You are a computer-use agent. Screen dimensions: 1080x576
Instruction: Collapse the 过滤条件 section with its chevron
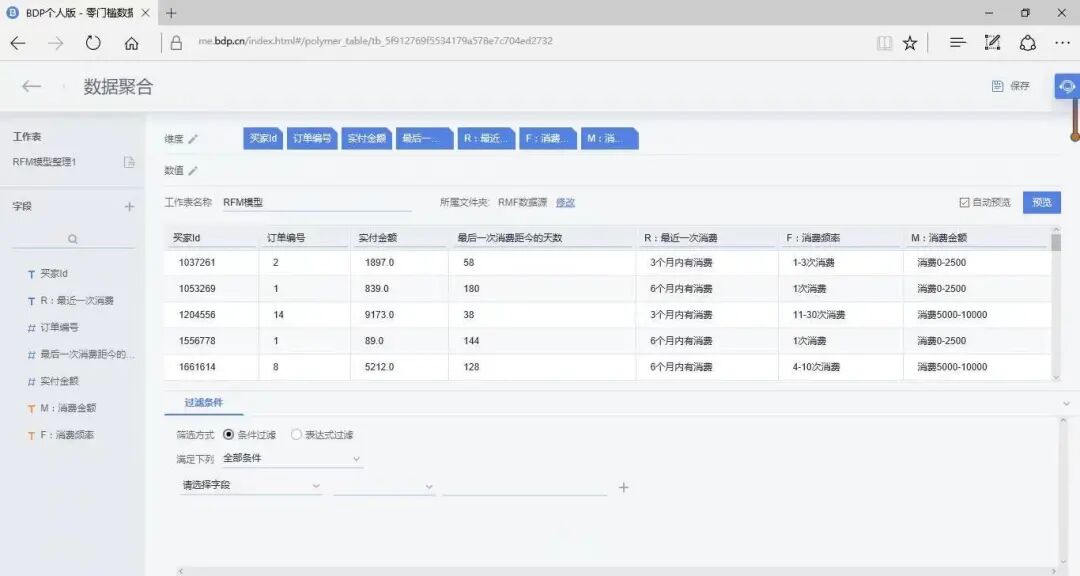click(x=1064, y=404)
